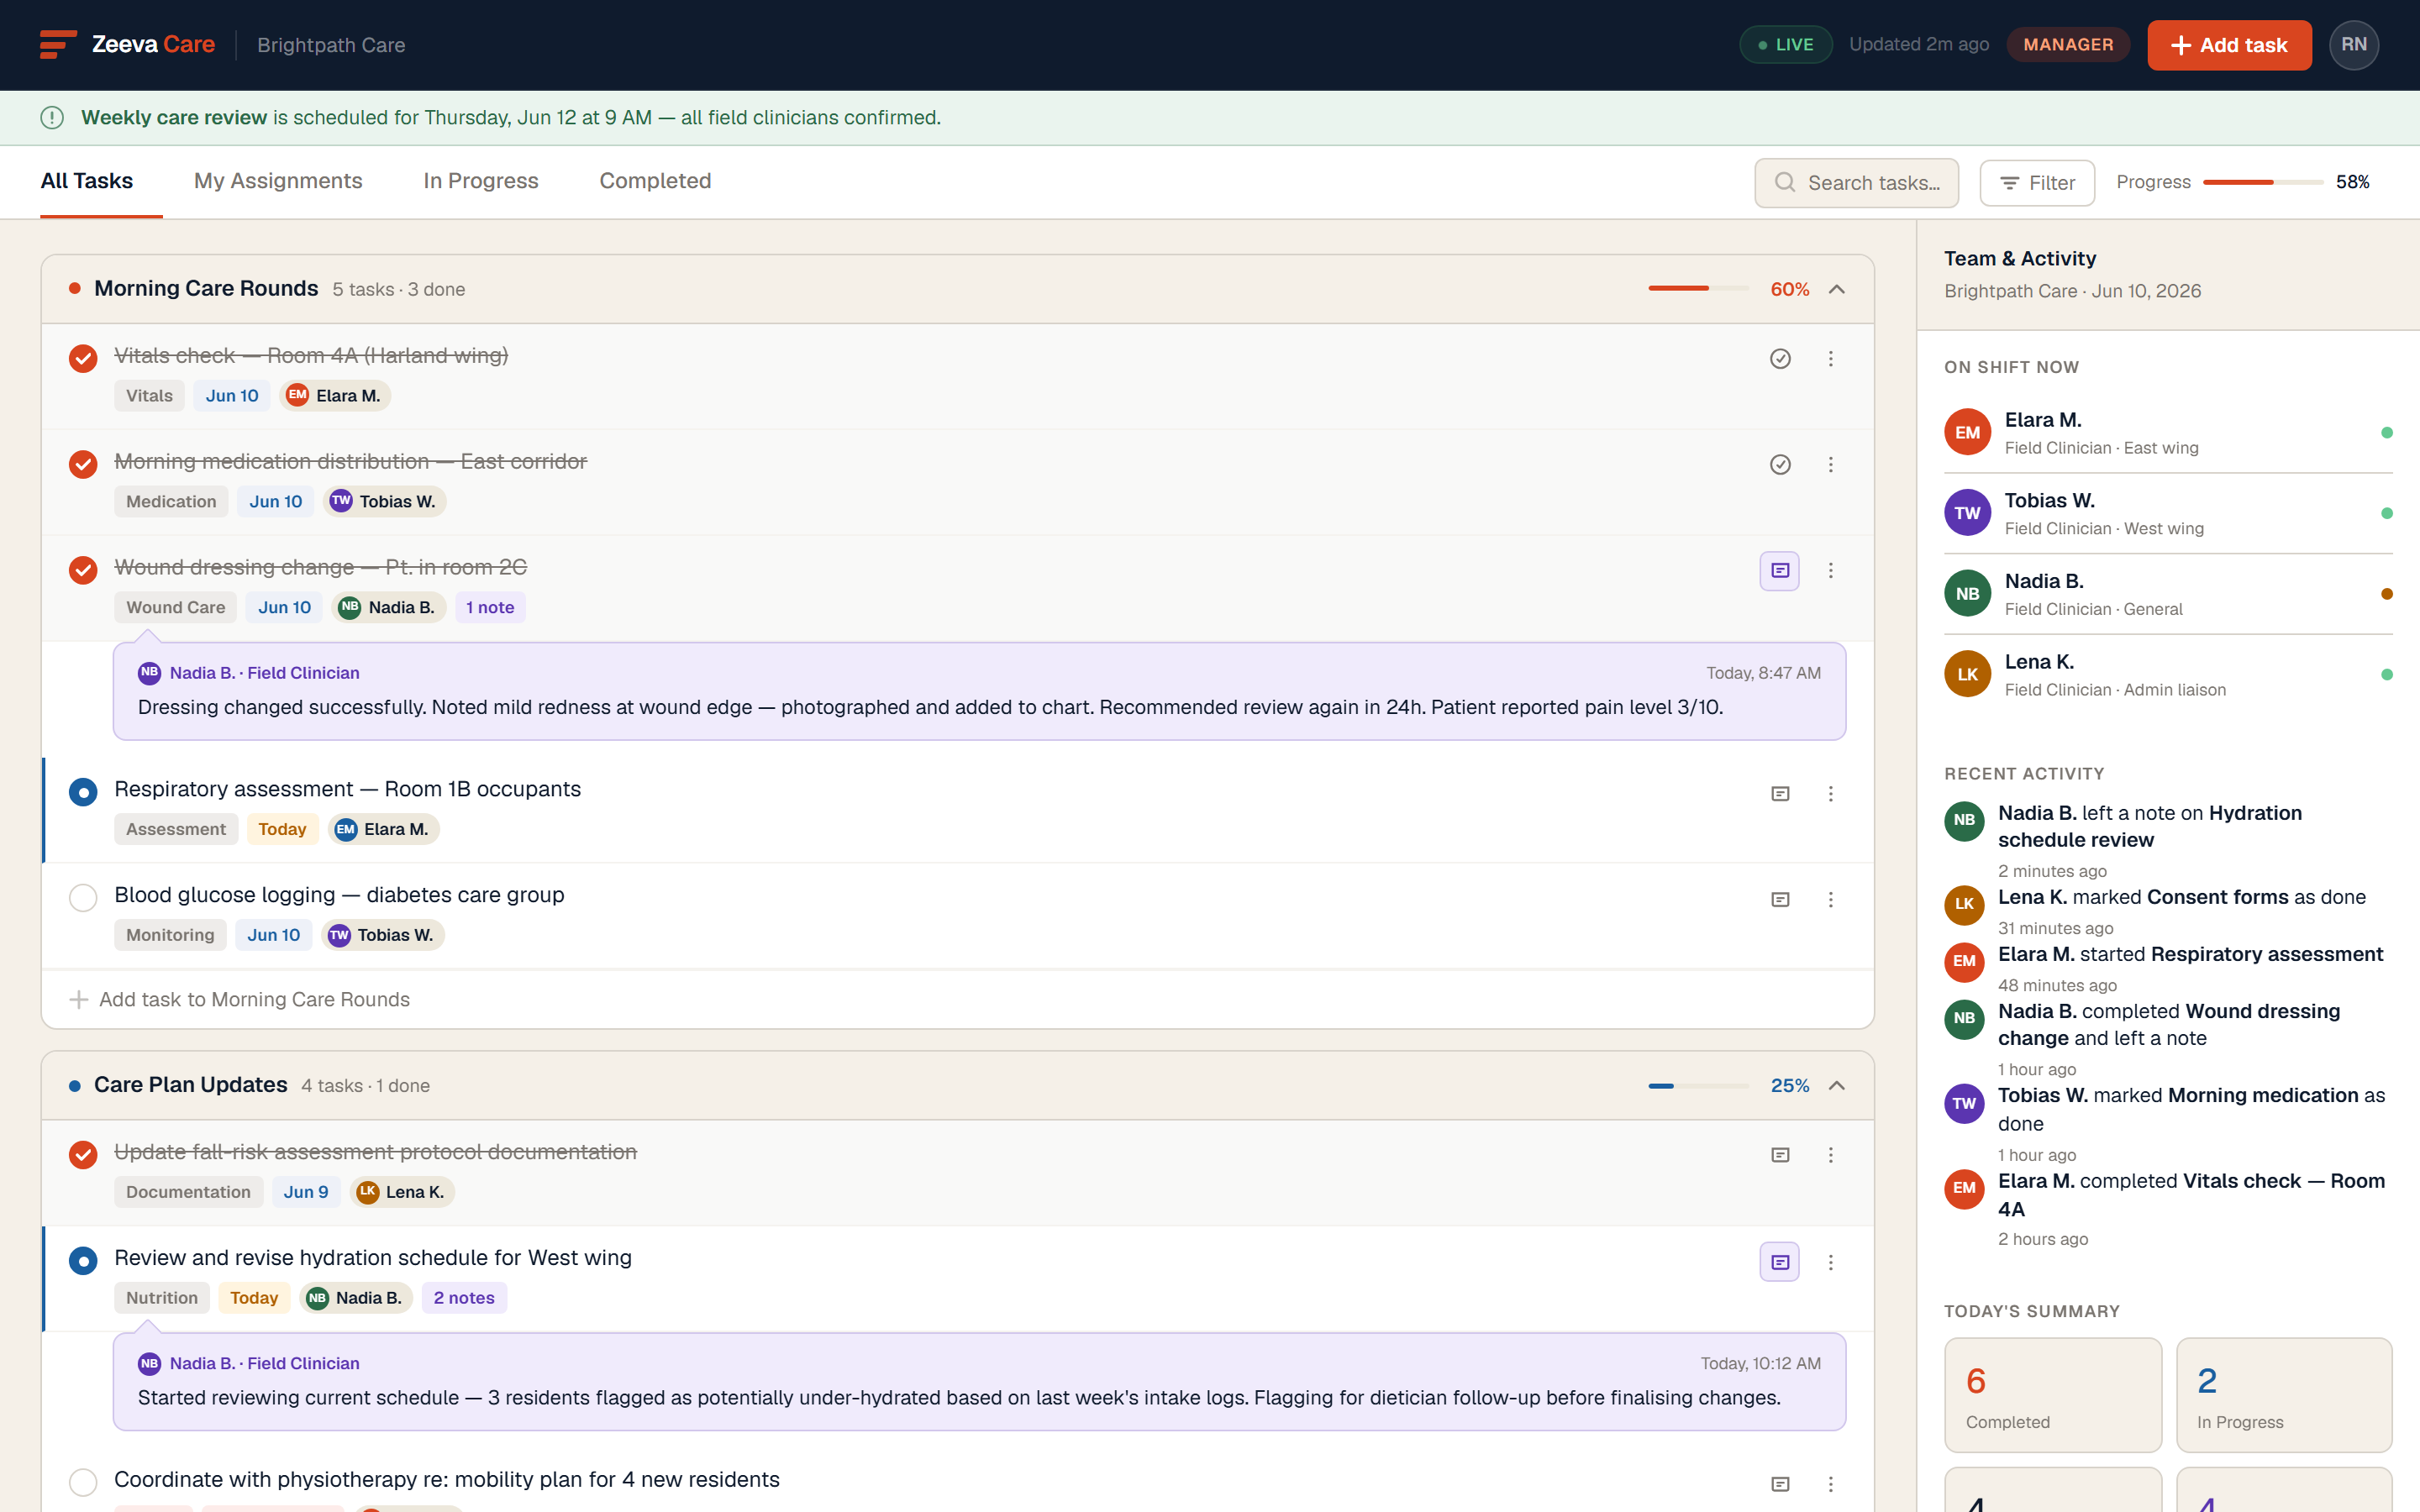The height and width of the screenshot is (1512, 2420).
Task: Click the Care Plan Updates 25% progress bar
Action: pos(1699,1086)
